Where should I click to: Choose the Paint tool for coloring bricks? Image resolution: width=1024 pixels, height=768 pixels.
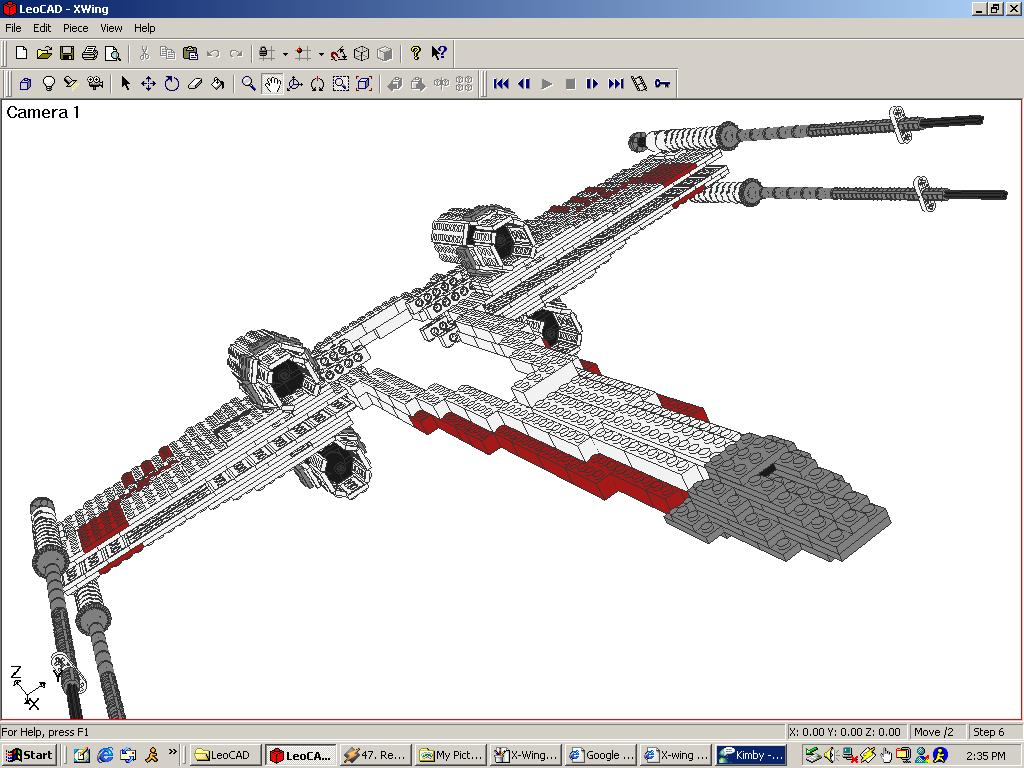click(x=217, y=84)
